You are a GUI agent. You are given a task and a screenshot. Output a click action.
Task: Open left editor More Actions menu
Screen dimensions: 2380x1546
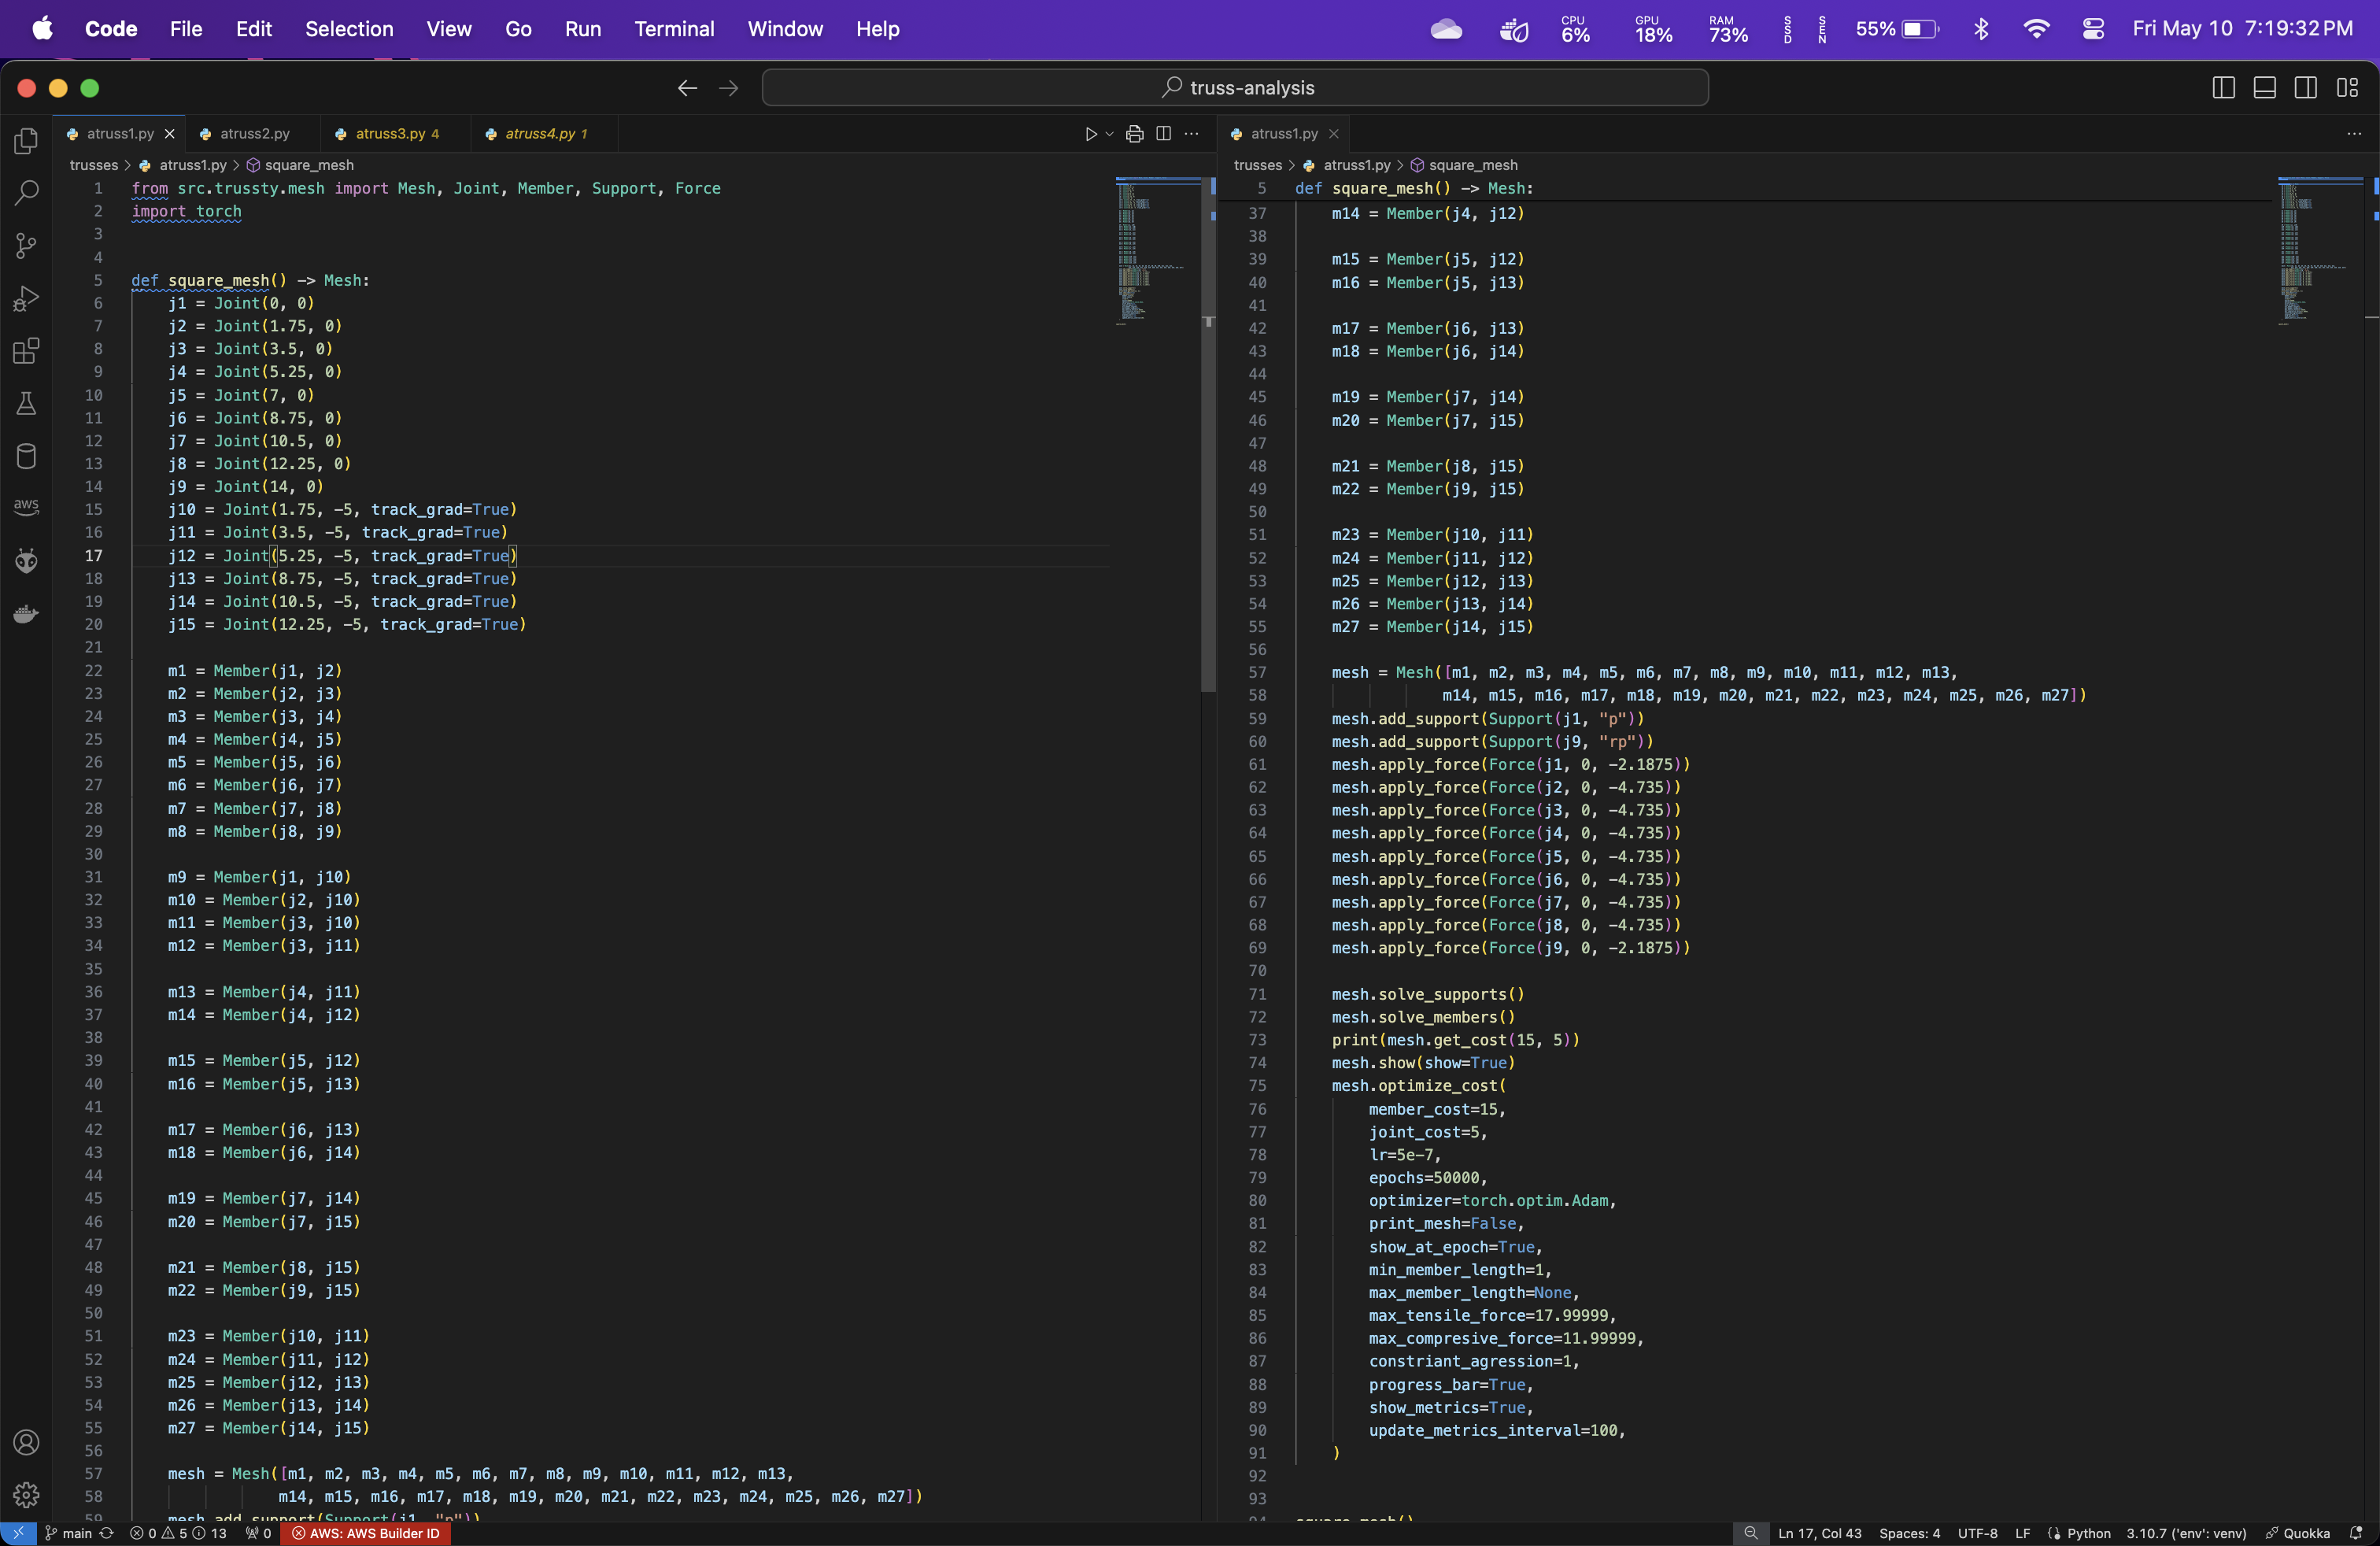pyautogui.click(x=1191, y=134)
